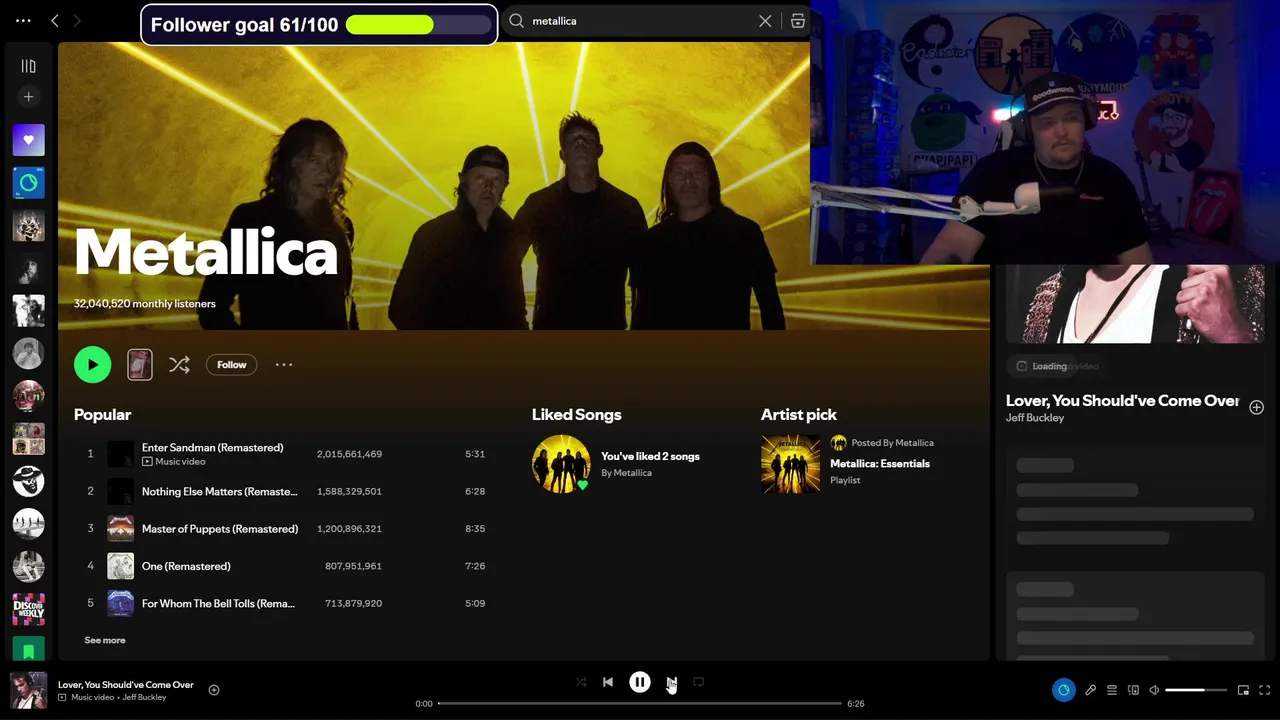Toggle shuffle in the player bar
This screenshot has width=1280, height=720.
point(581,682)
